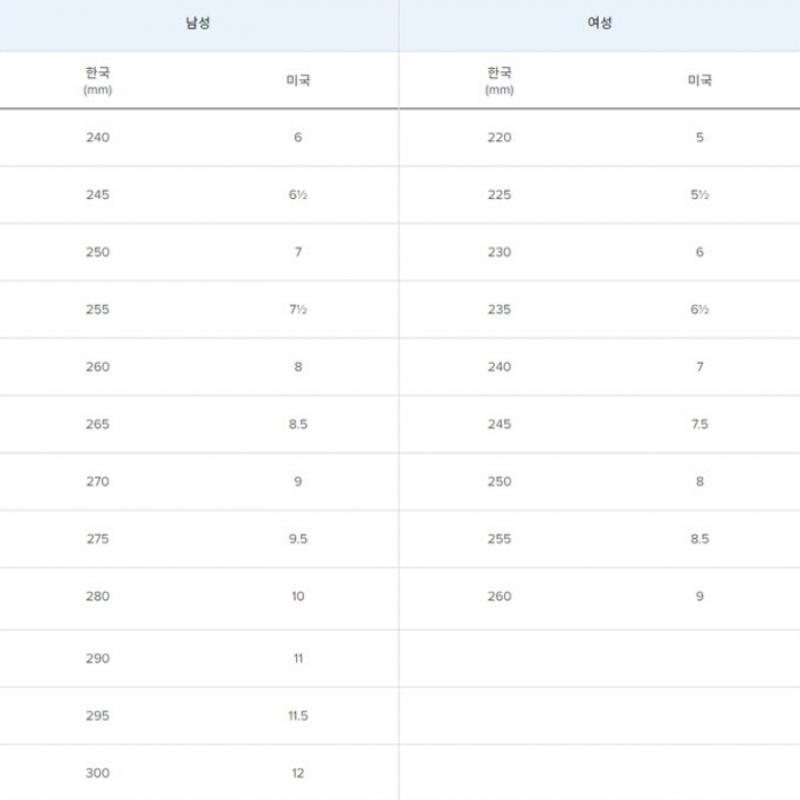Click the men's Korean size 300 cell

(98, 773)
